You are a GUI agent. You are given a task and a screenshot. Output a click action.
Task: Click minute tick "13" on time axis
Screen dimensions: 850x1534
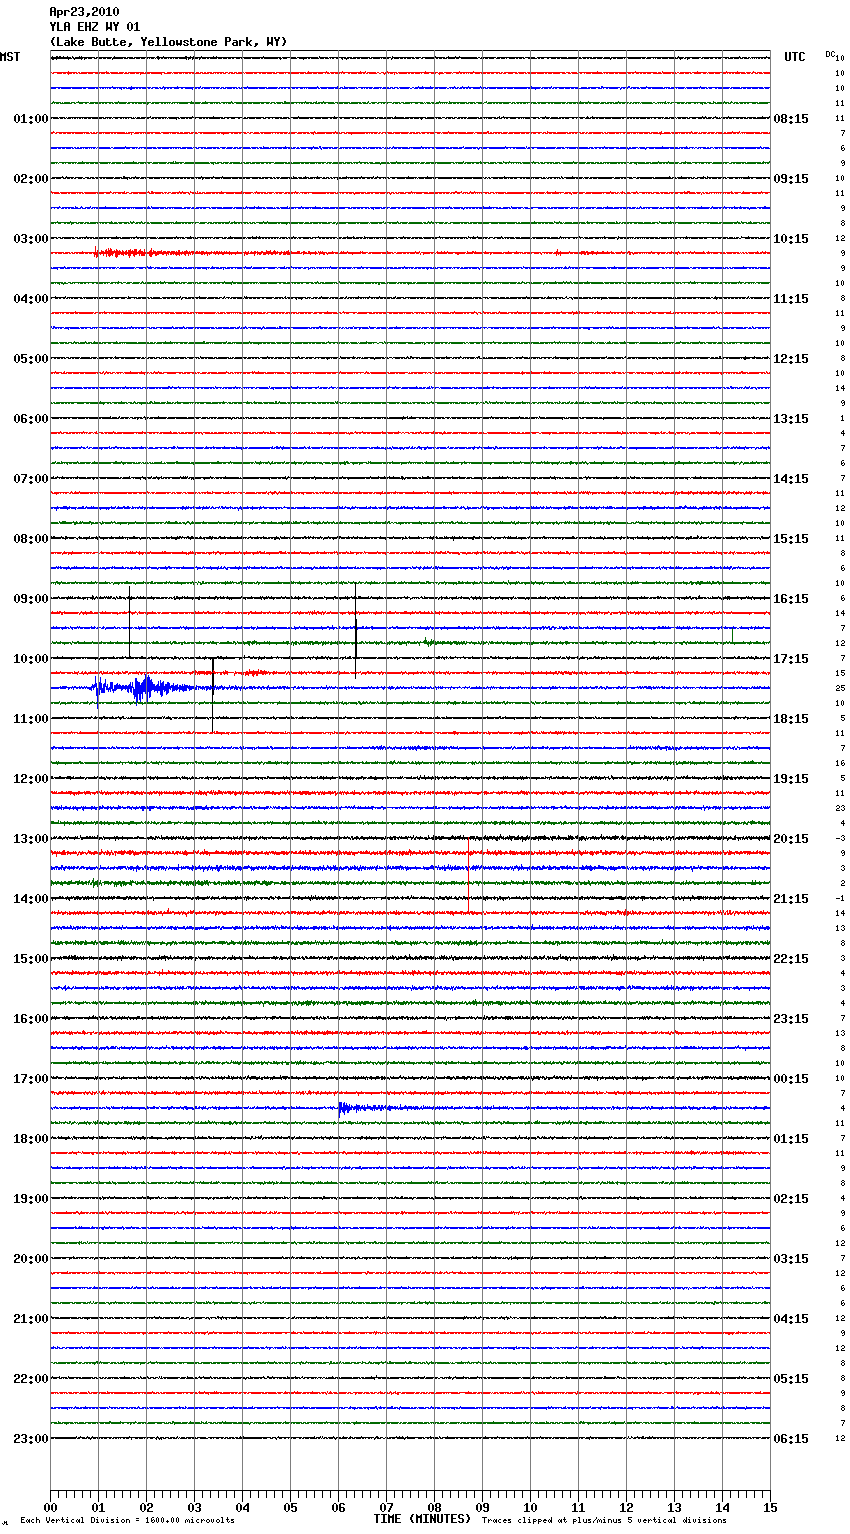click(x=674, y=1507)
